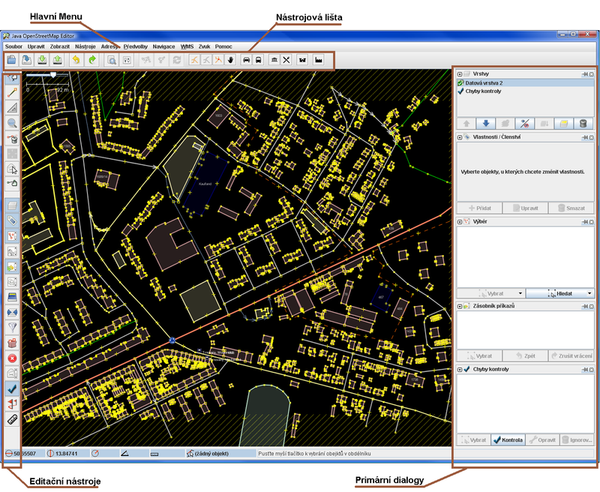Image resolution: width=600 pixels, height=492 pixels.
Task: Click the Search magnifier icon in toolbar
Action: pyautogui.click(x=113, y=60)
